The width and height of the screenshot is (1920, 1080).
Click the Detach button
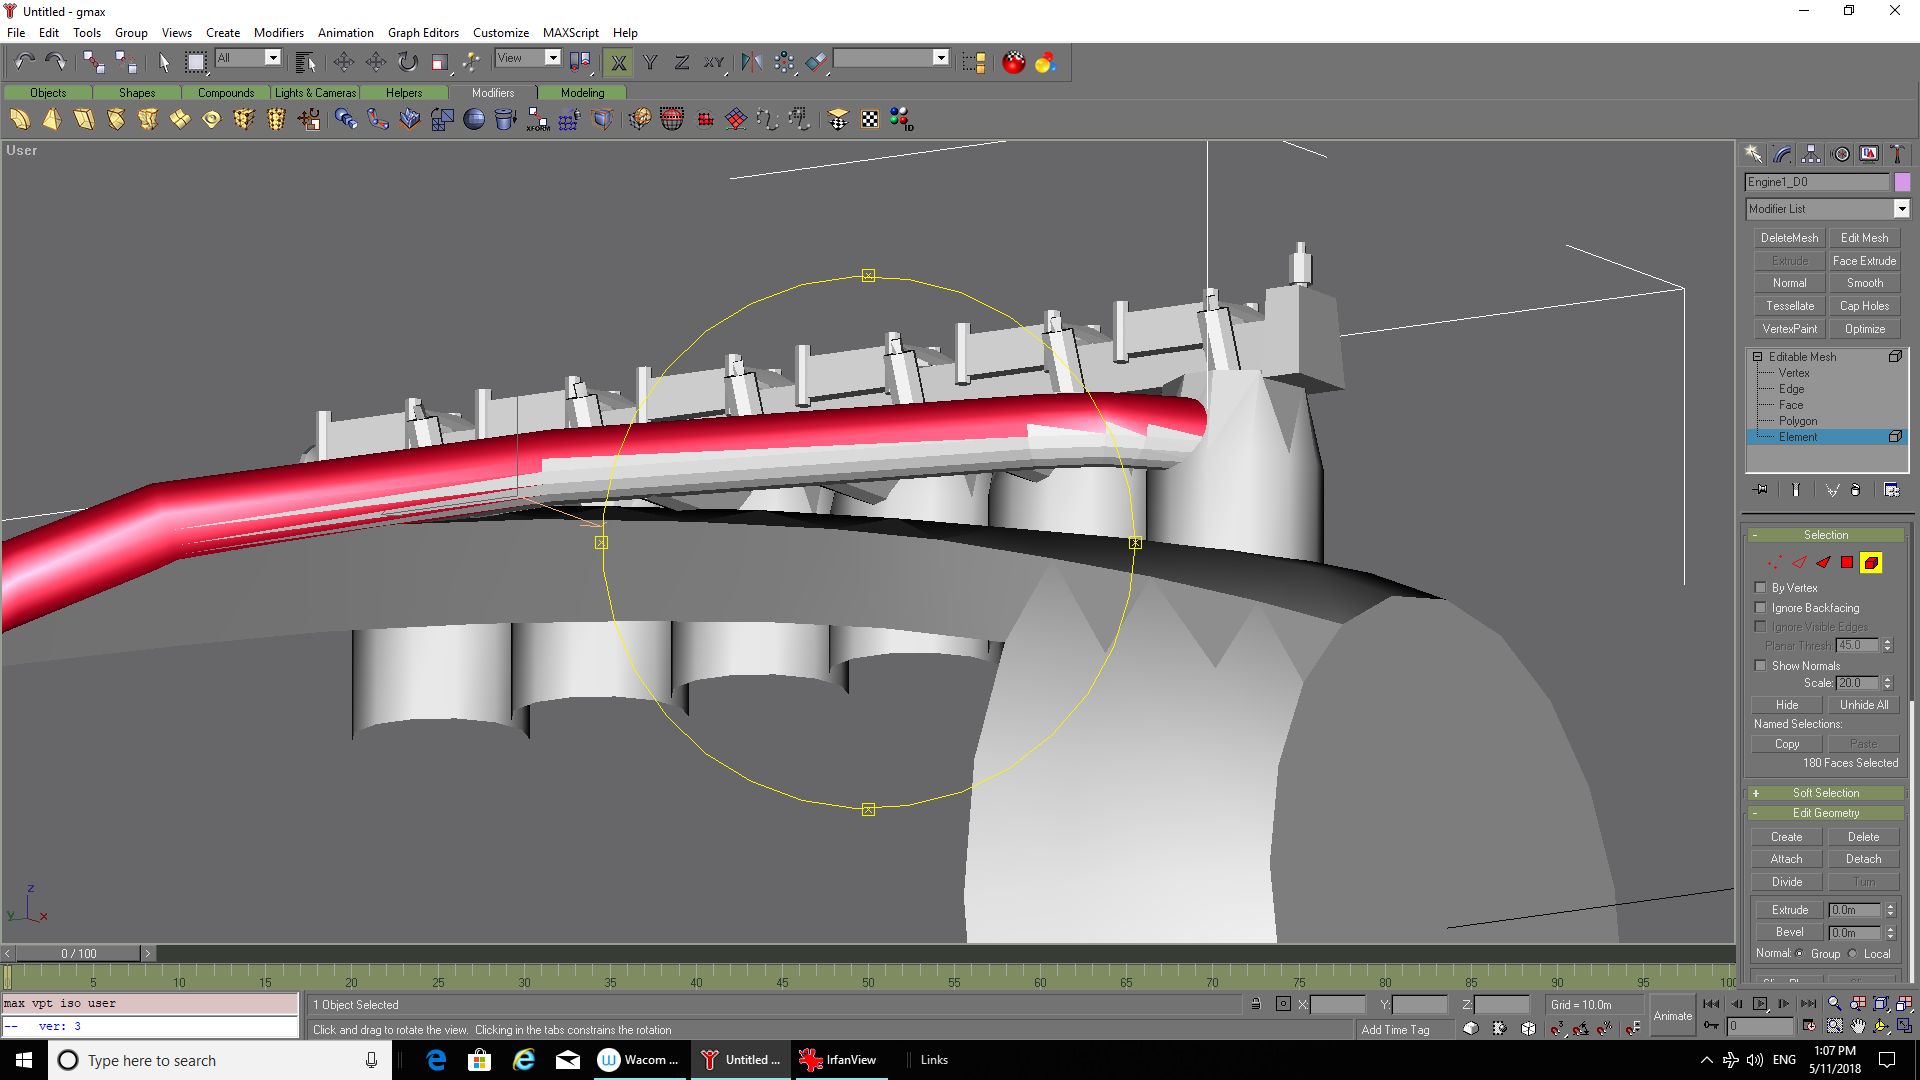(x=1863, y=859)
